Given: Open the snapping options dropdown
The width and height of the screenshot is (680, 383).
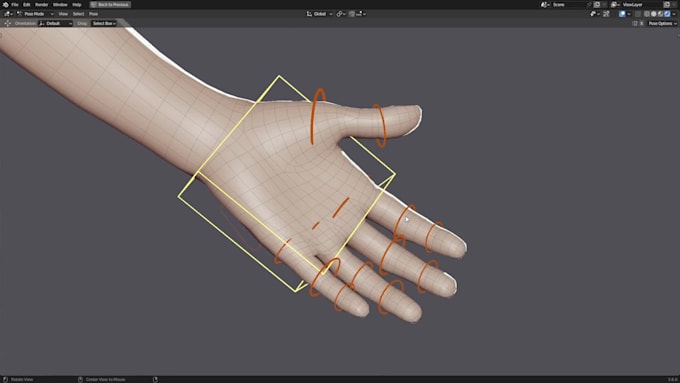Looking at the screenshot, I should click(x=361, y=14).
